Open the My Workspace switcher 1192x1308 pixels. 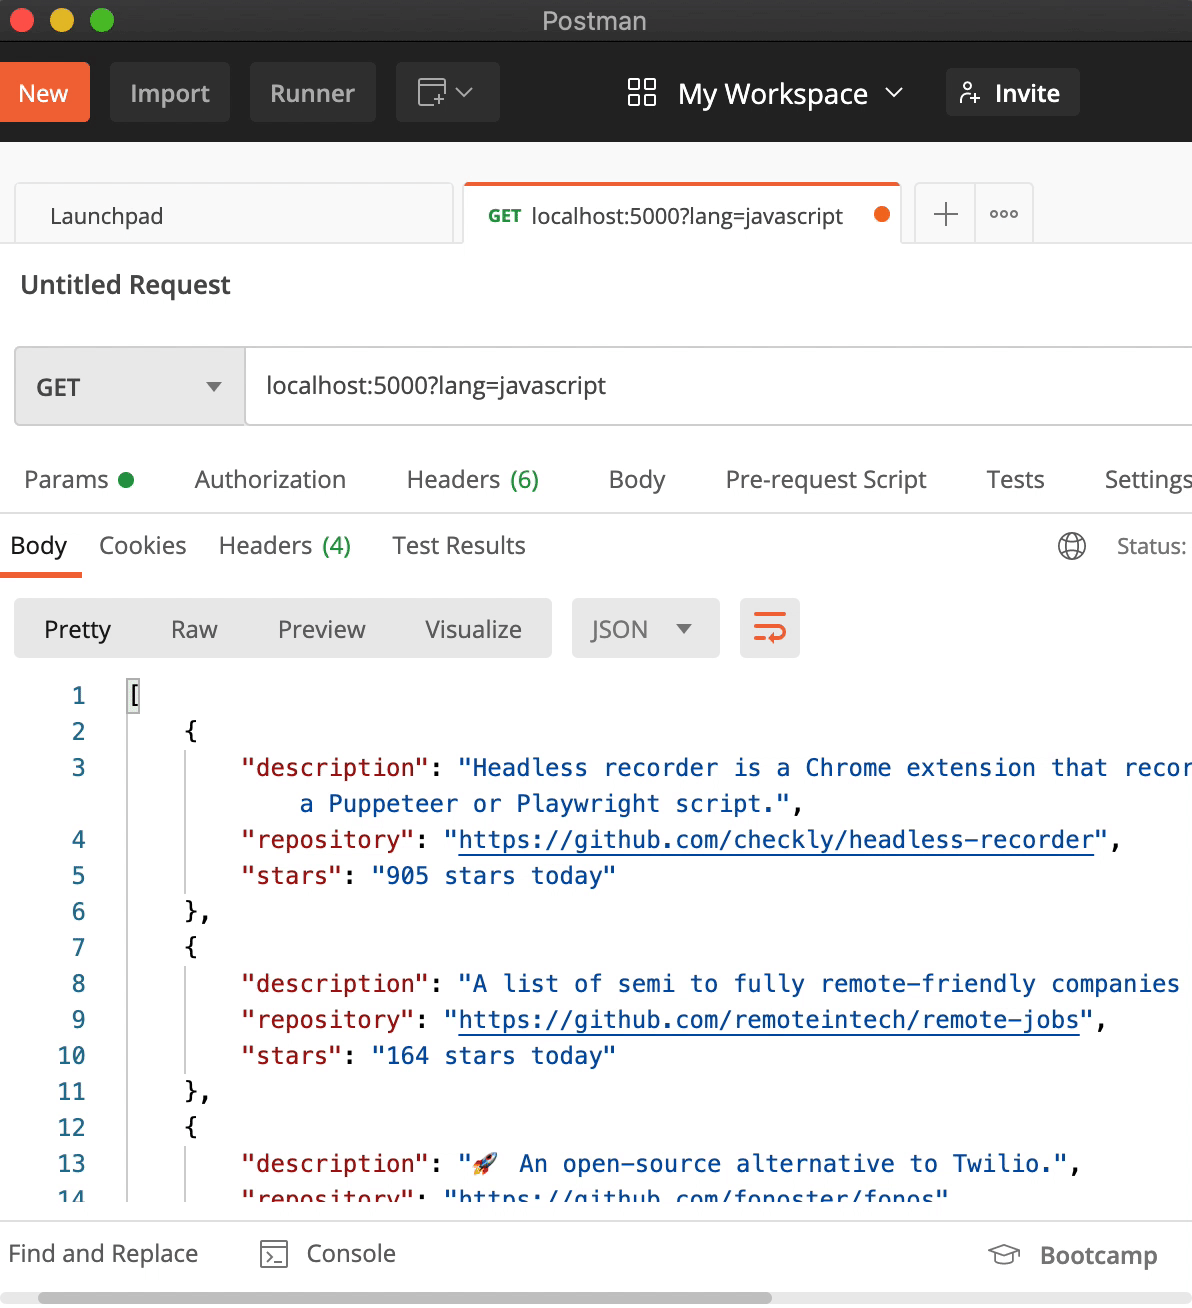pyautogui.click(x=790, y=93)
